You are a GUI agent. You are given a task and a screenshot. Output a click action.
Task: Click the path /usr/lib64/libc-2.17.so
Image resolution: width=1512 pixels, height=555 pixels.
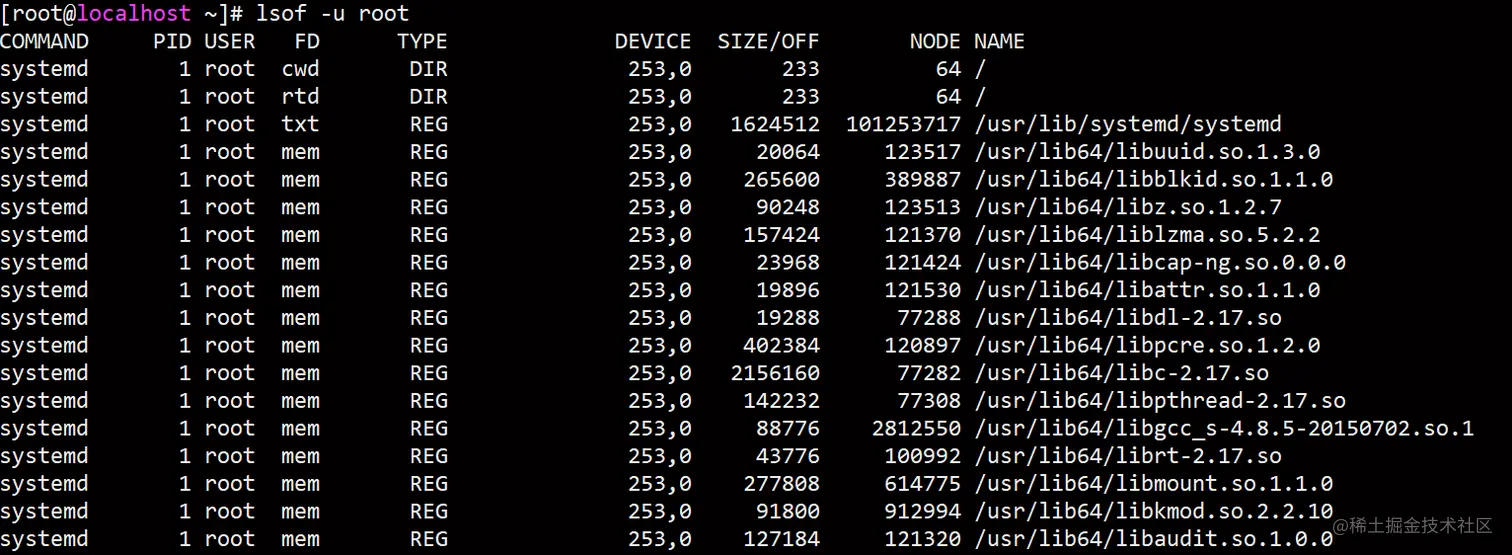(x=1121, y=373)
